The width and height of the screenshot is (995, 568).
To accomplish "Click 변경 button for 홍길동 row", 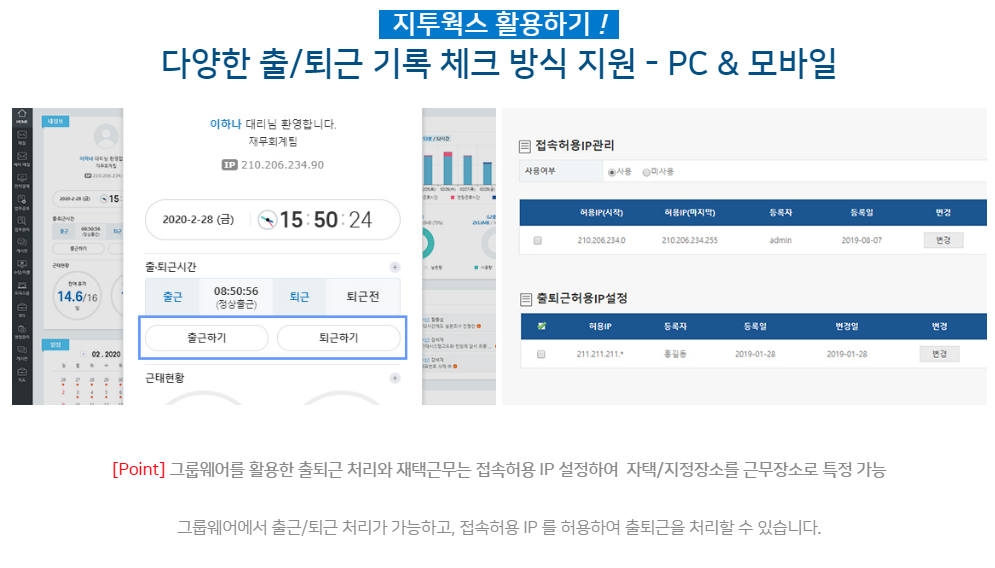I will (939, 353).
